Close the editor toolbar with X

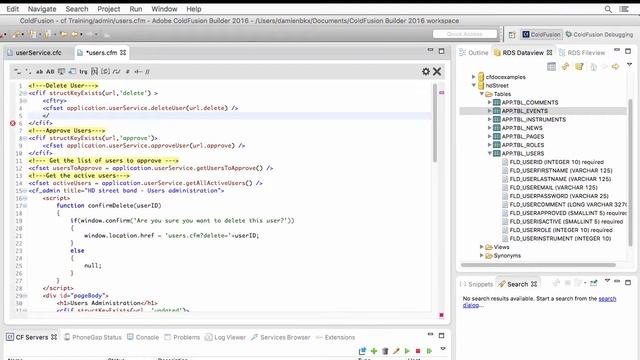[x=437, y=71]
